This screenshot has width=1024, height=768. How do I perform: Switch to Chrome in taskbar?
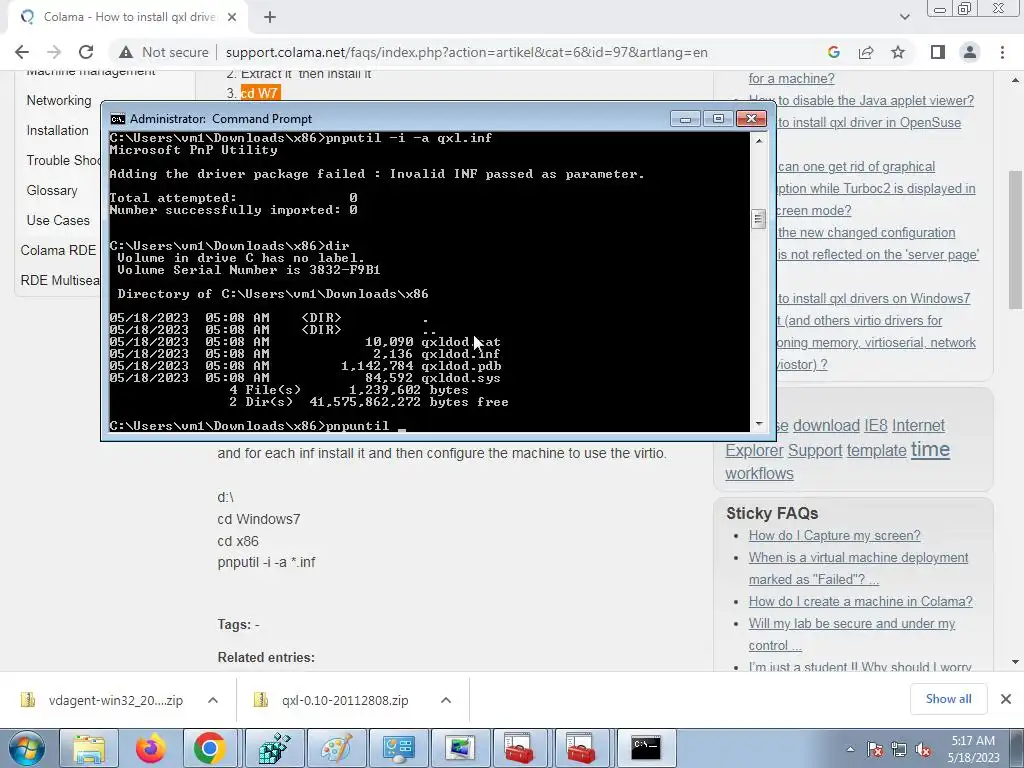pos(209,748)
